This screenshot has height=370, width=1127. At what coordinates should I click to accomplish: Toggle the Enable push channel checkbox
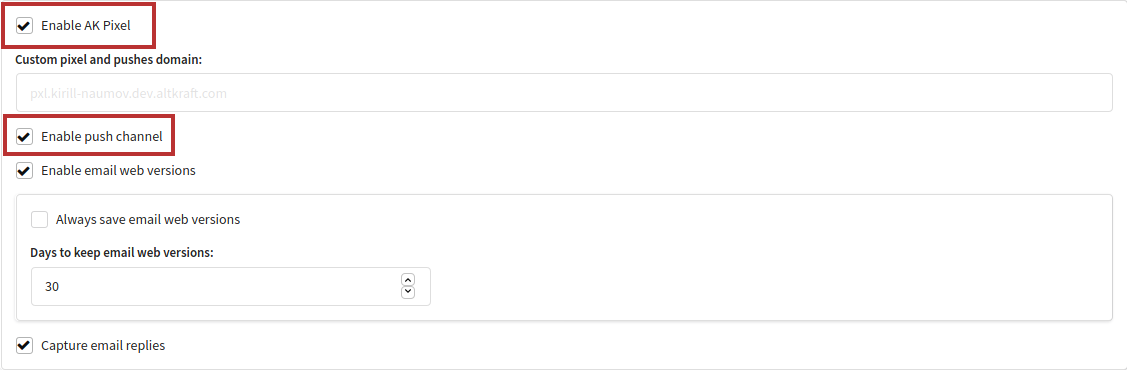tap(24, 137)
